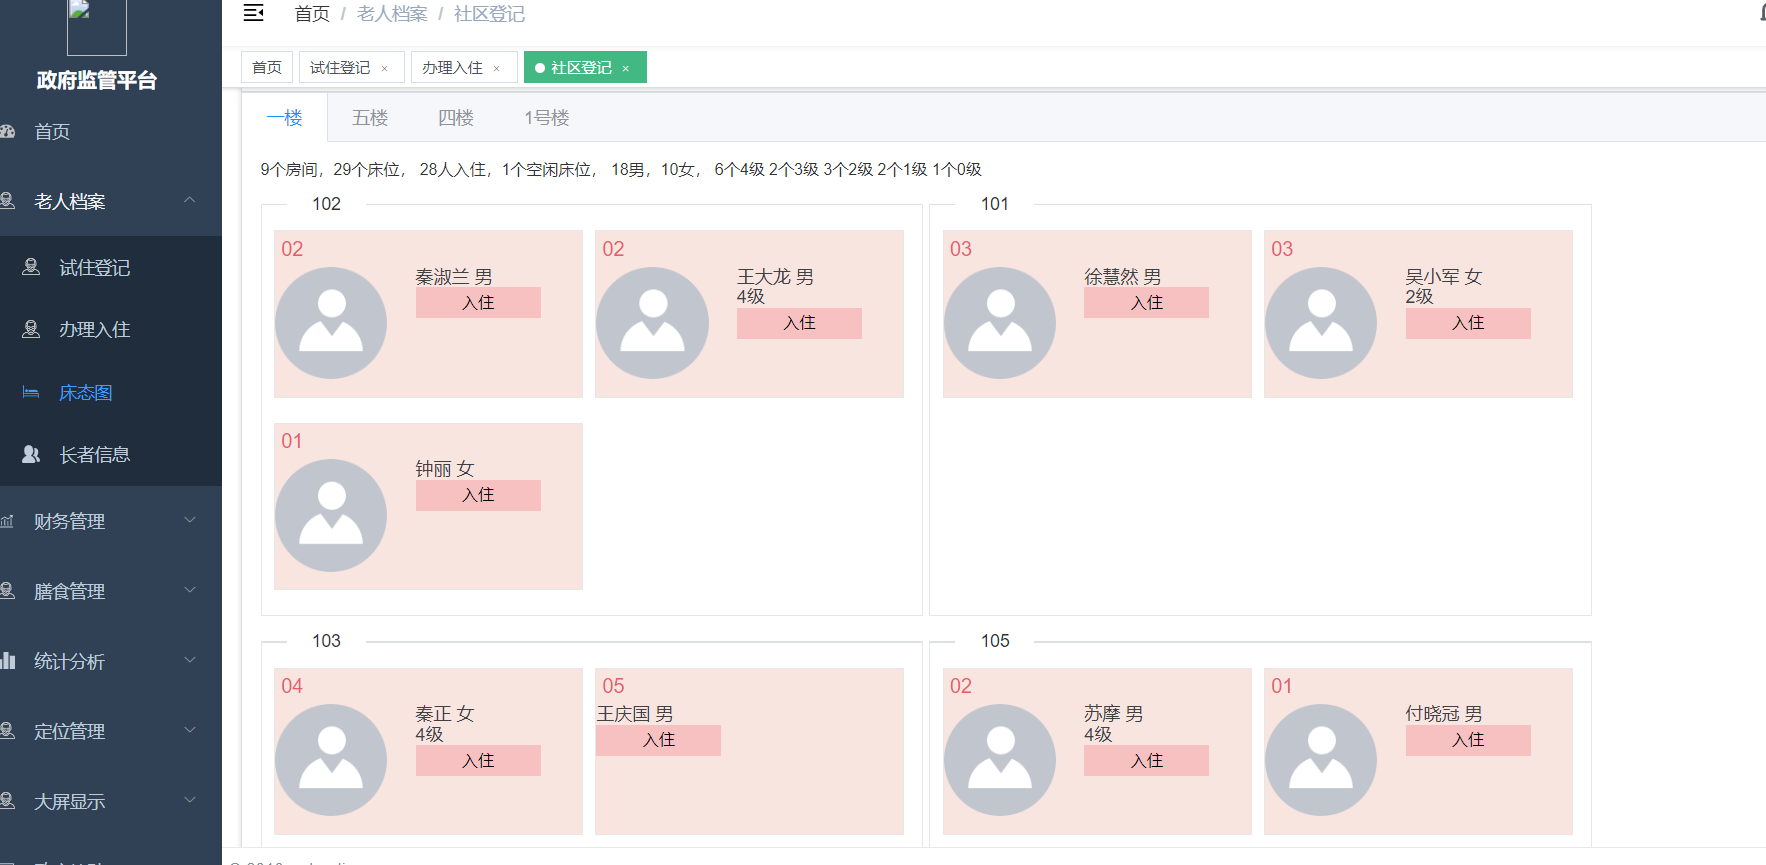Toggle the sidebar collapse hamburger icon
Viewport: 1766px width, 865px height.
254,13
